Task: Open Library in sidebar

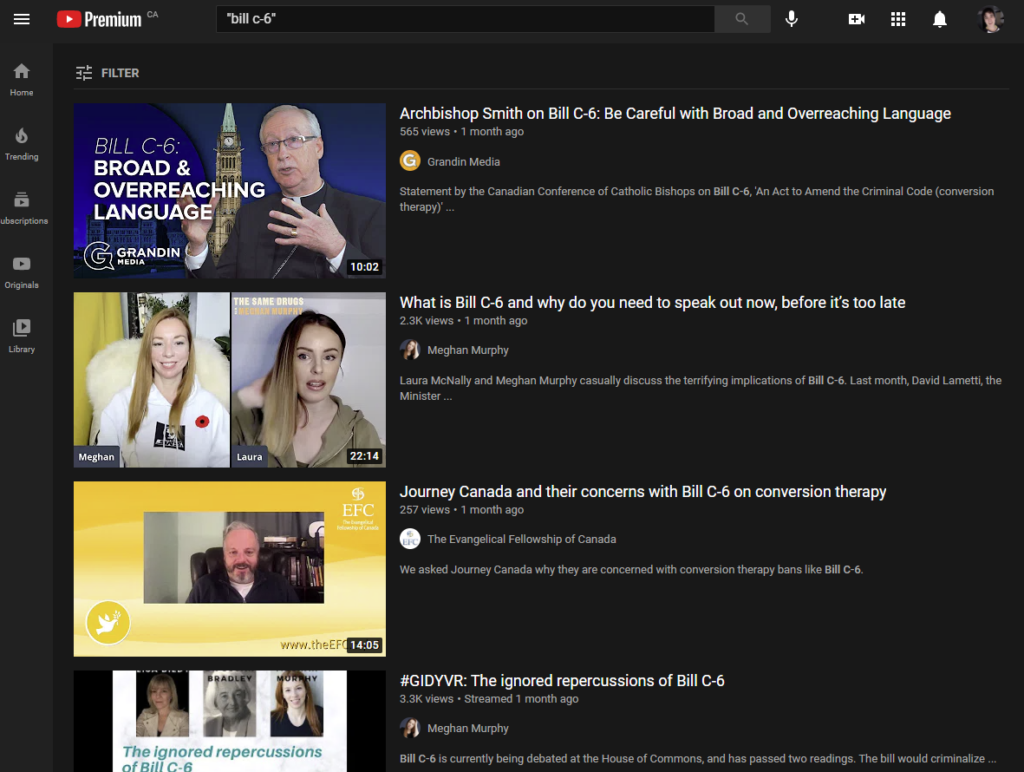Action: pyautogui.click(x=22, y=336)
